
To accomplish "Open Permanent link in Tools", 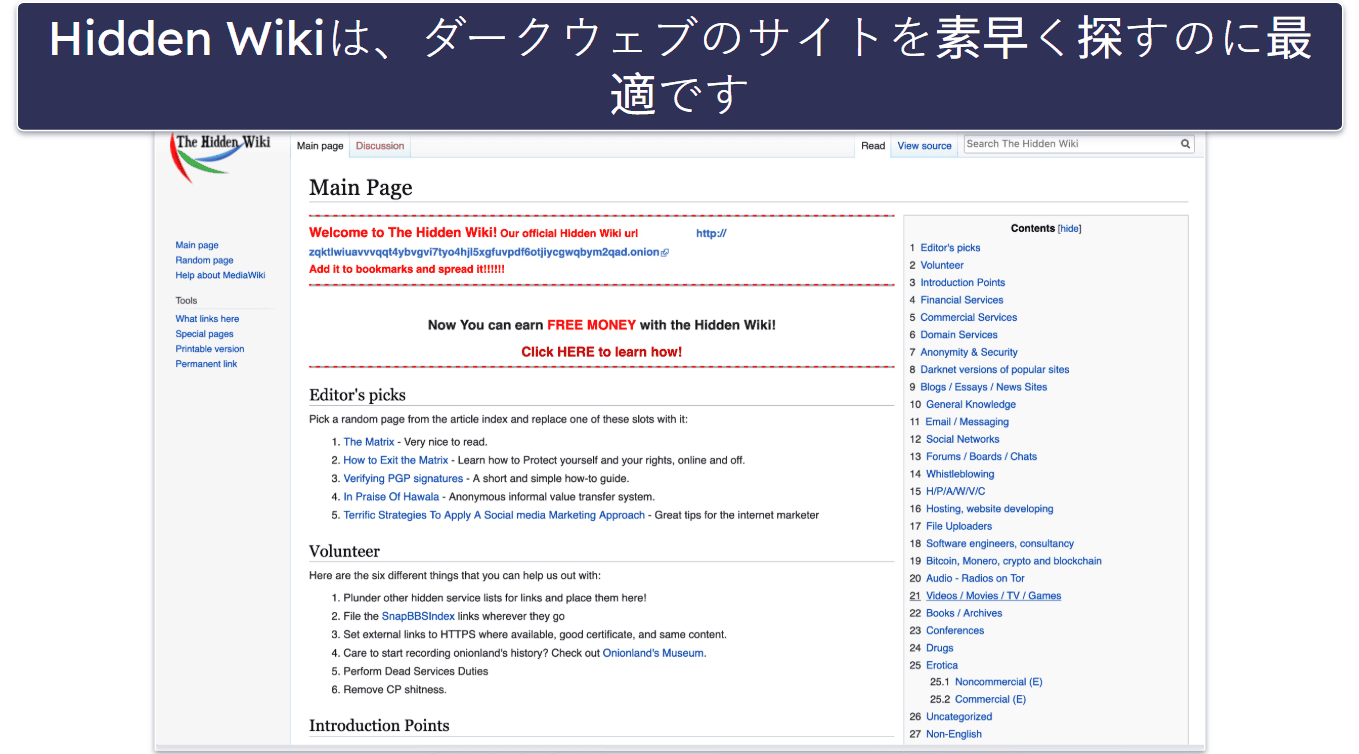I will tap(206, 364).
